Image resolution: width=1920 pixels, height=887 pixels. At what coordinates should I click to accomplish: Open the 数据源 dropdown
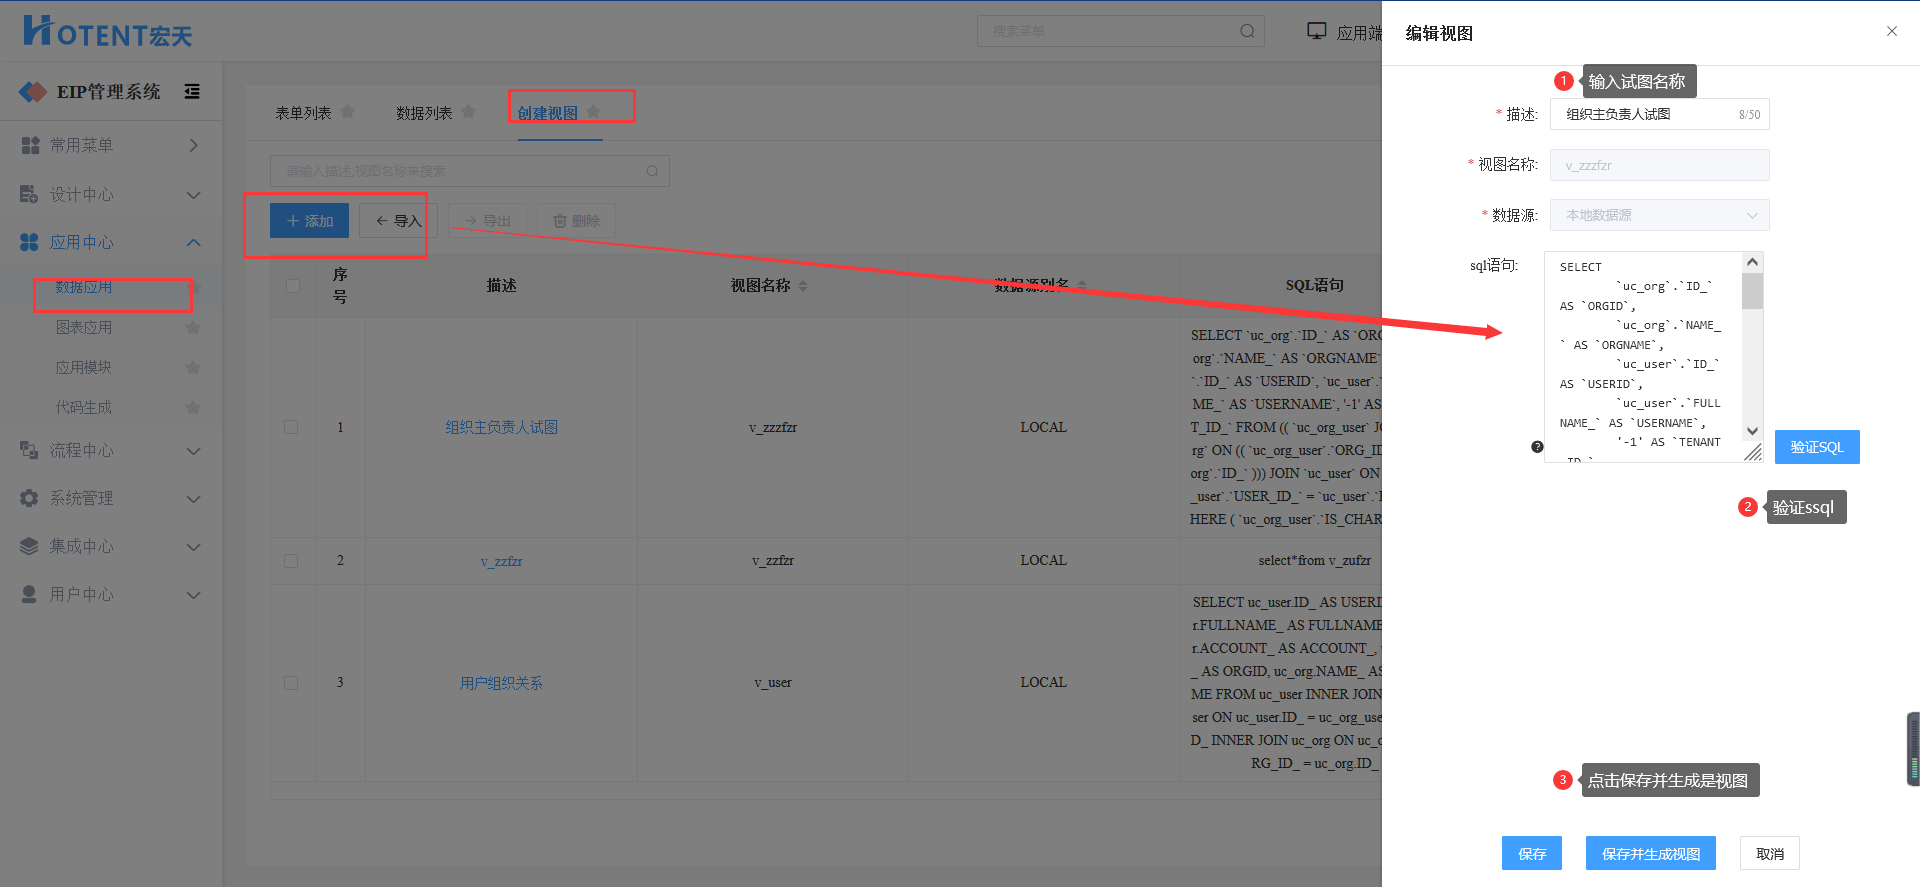pyautogui.click(x=1659, y=215)
